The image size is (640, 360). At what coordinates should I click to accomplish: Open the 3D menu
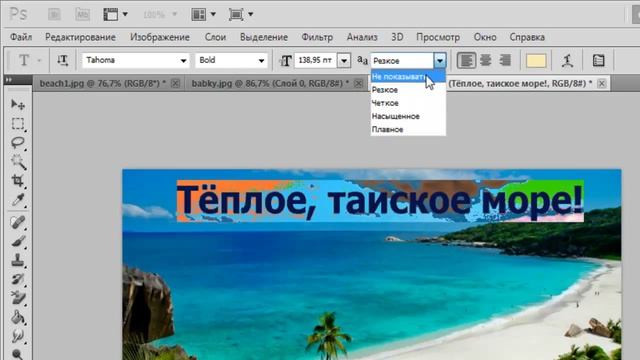click(x=397, y=37)
